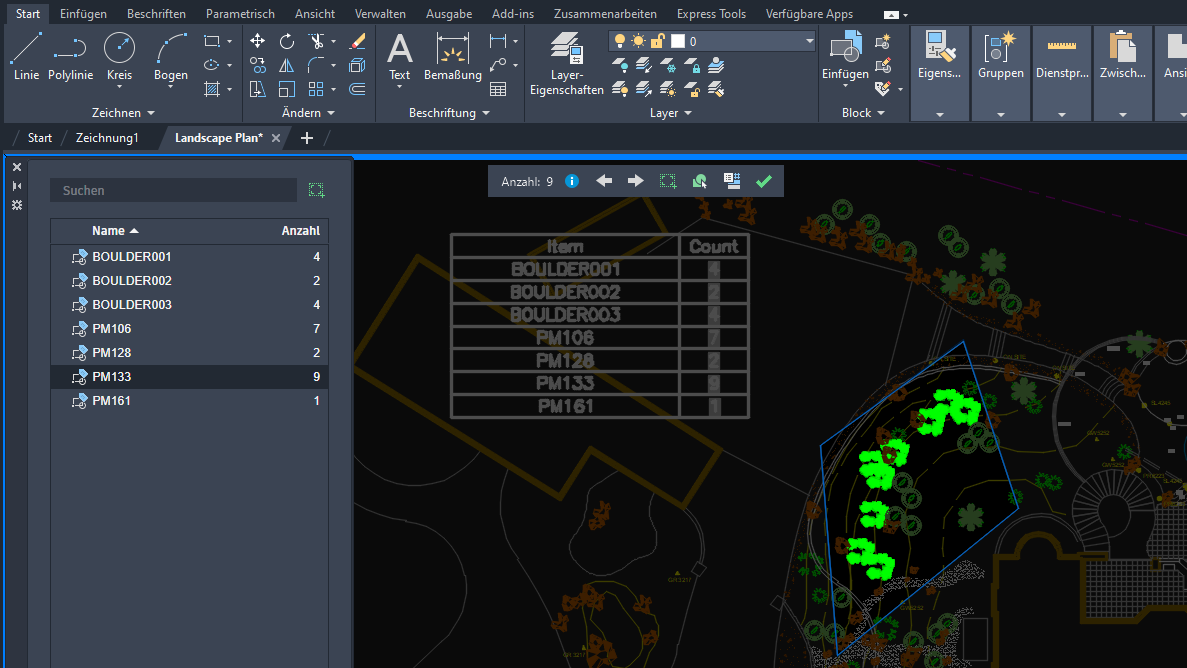Open the Zeichnung1 document tab
This screenshot has width=1187, height=668.
tap(107, 138)
